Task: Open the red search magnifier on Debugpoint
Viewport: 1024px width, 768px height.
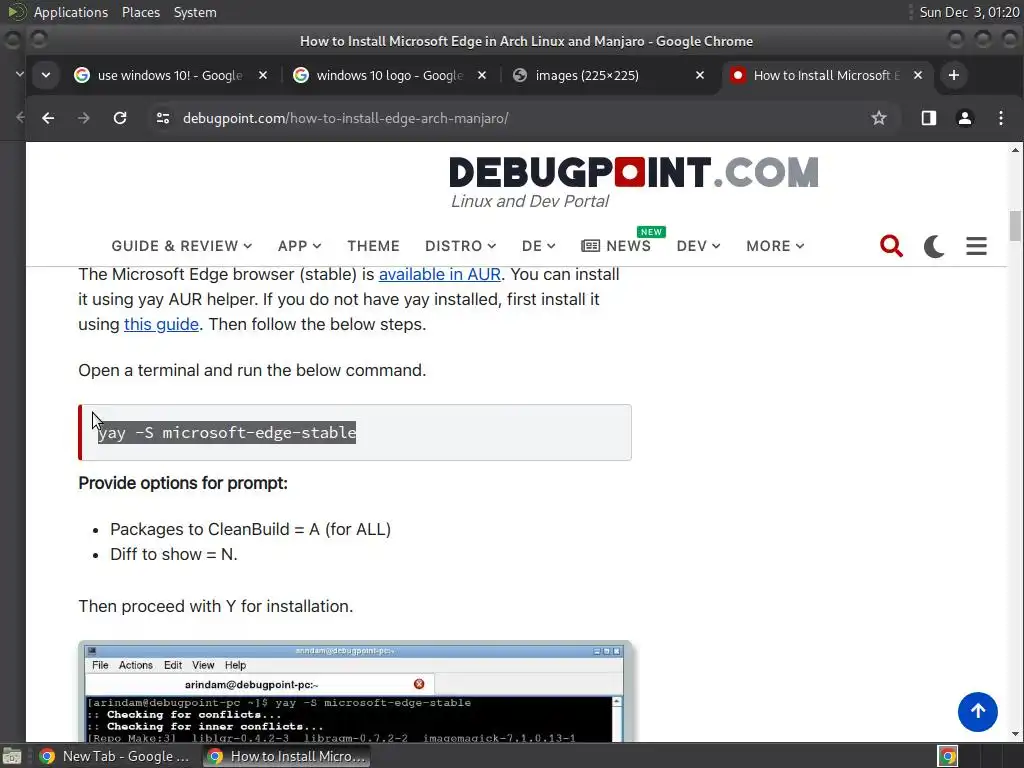Action: (x=891, y=246)
